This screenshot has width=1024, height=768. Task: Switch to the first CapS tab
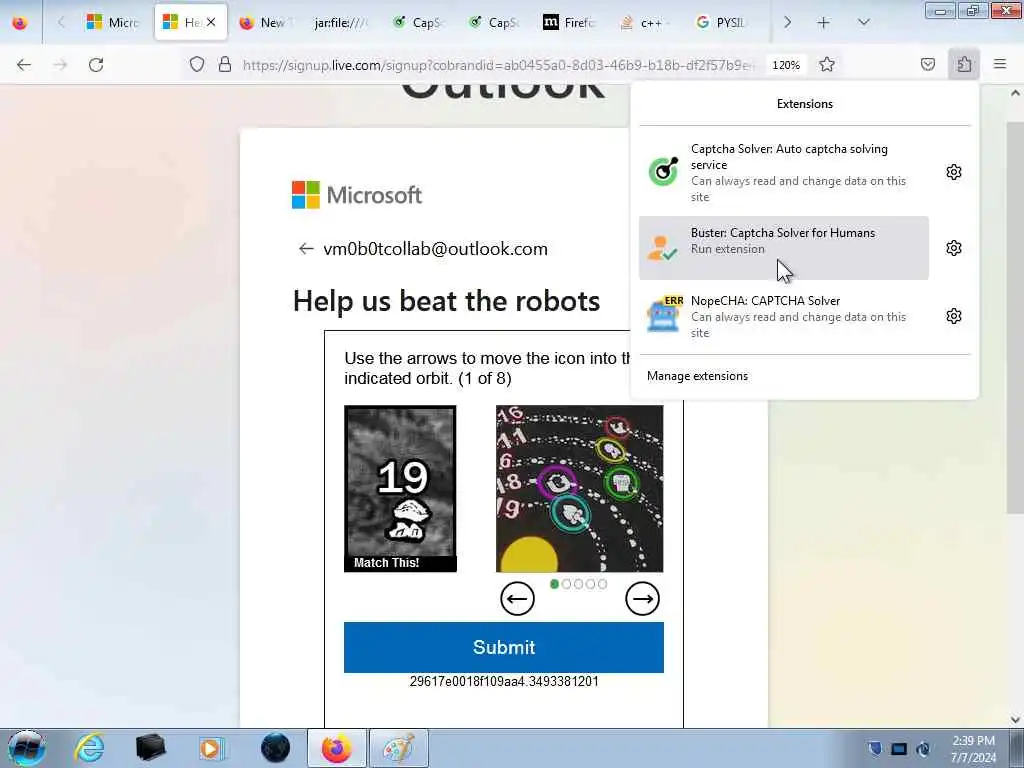pyautogui.click(x=419, y=22)
